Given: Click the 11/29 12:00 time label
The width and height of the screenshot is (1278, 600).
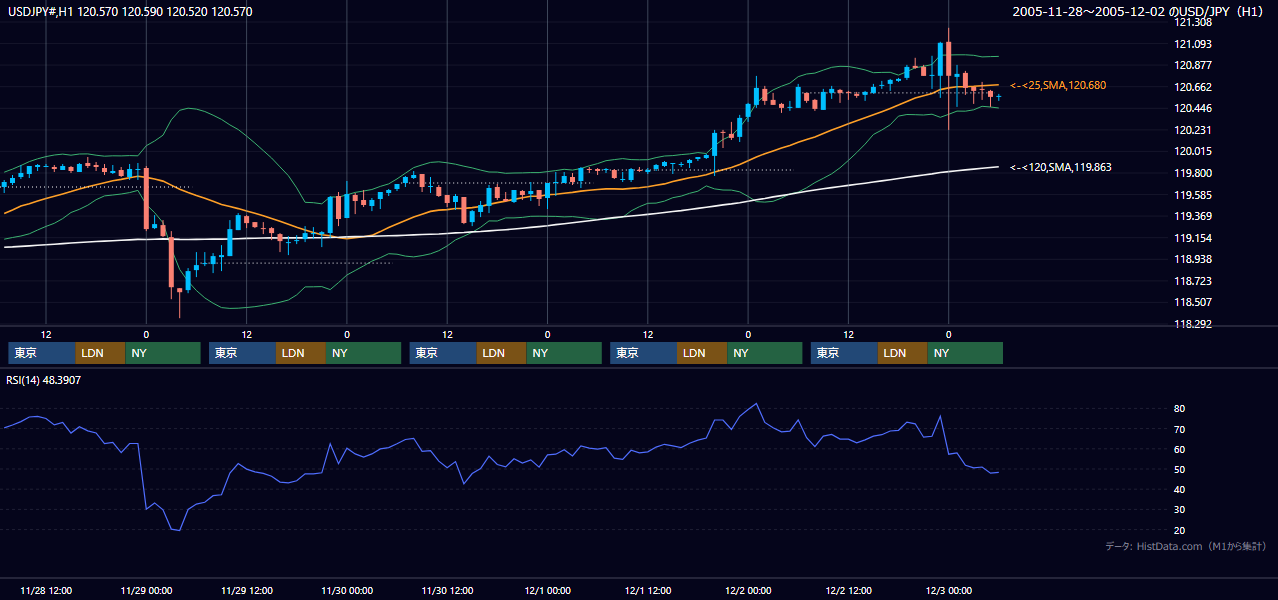Looking at the screenshot, I should click(x=246, y=590).
